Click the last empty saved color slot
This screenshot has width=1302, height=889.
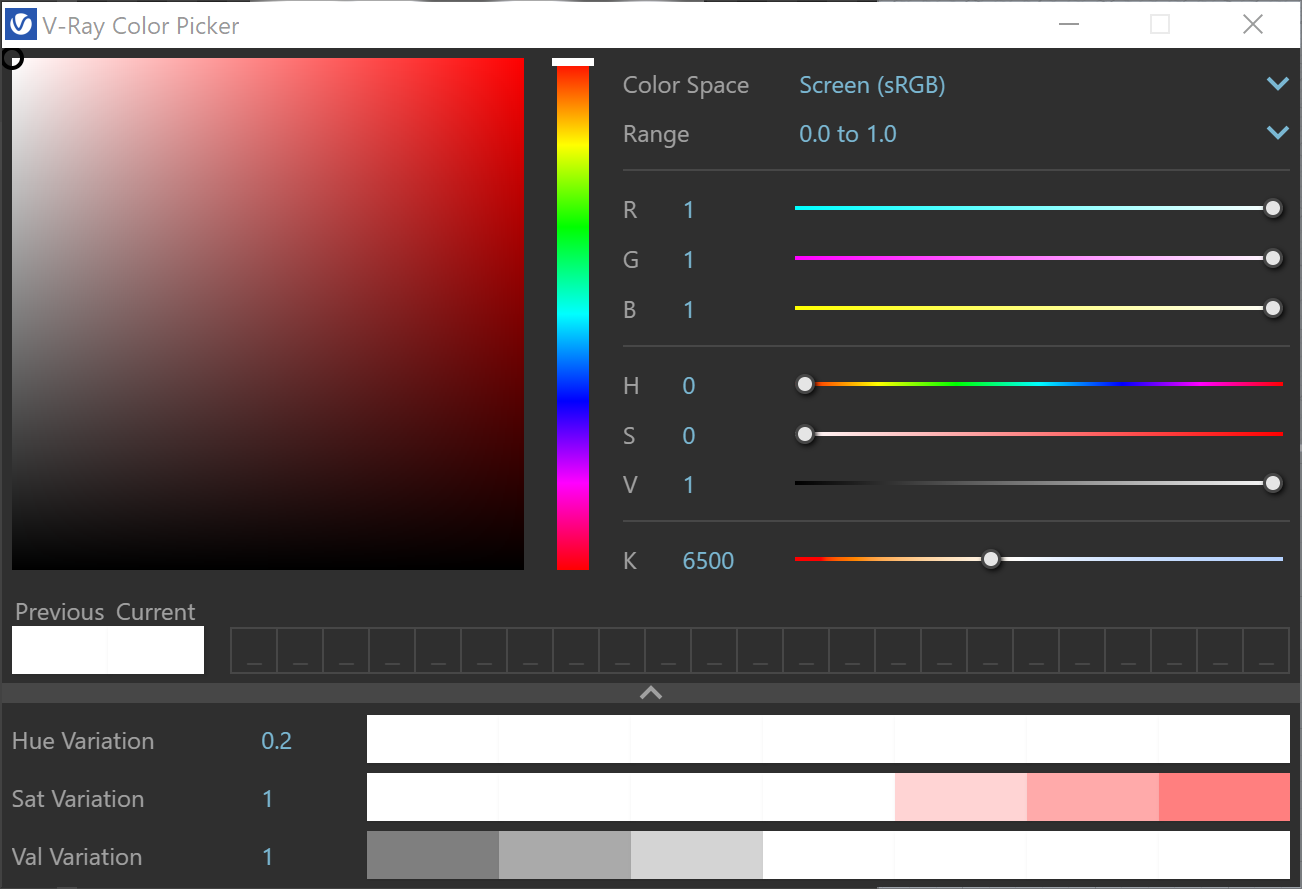(1266, 651)
